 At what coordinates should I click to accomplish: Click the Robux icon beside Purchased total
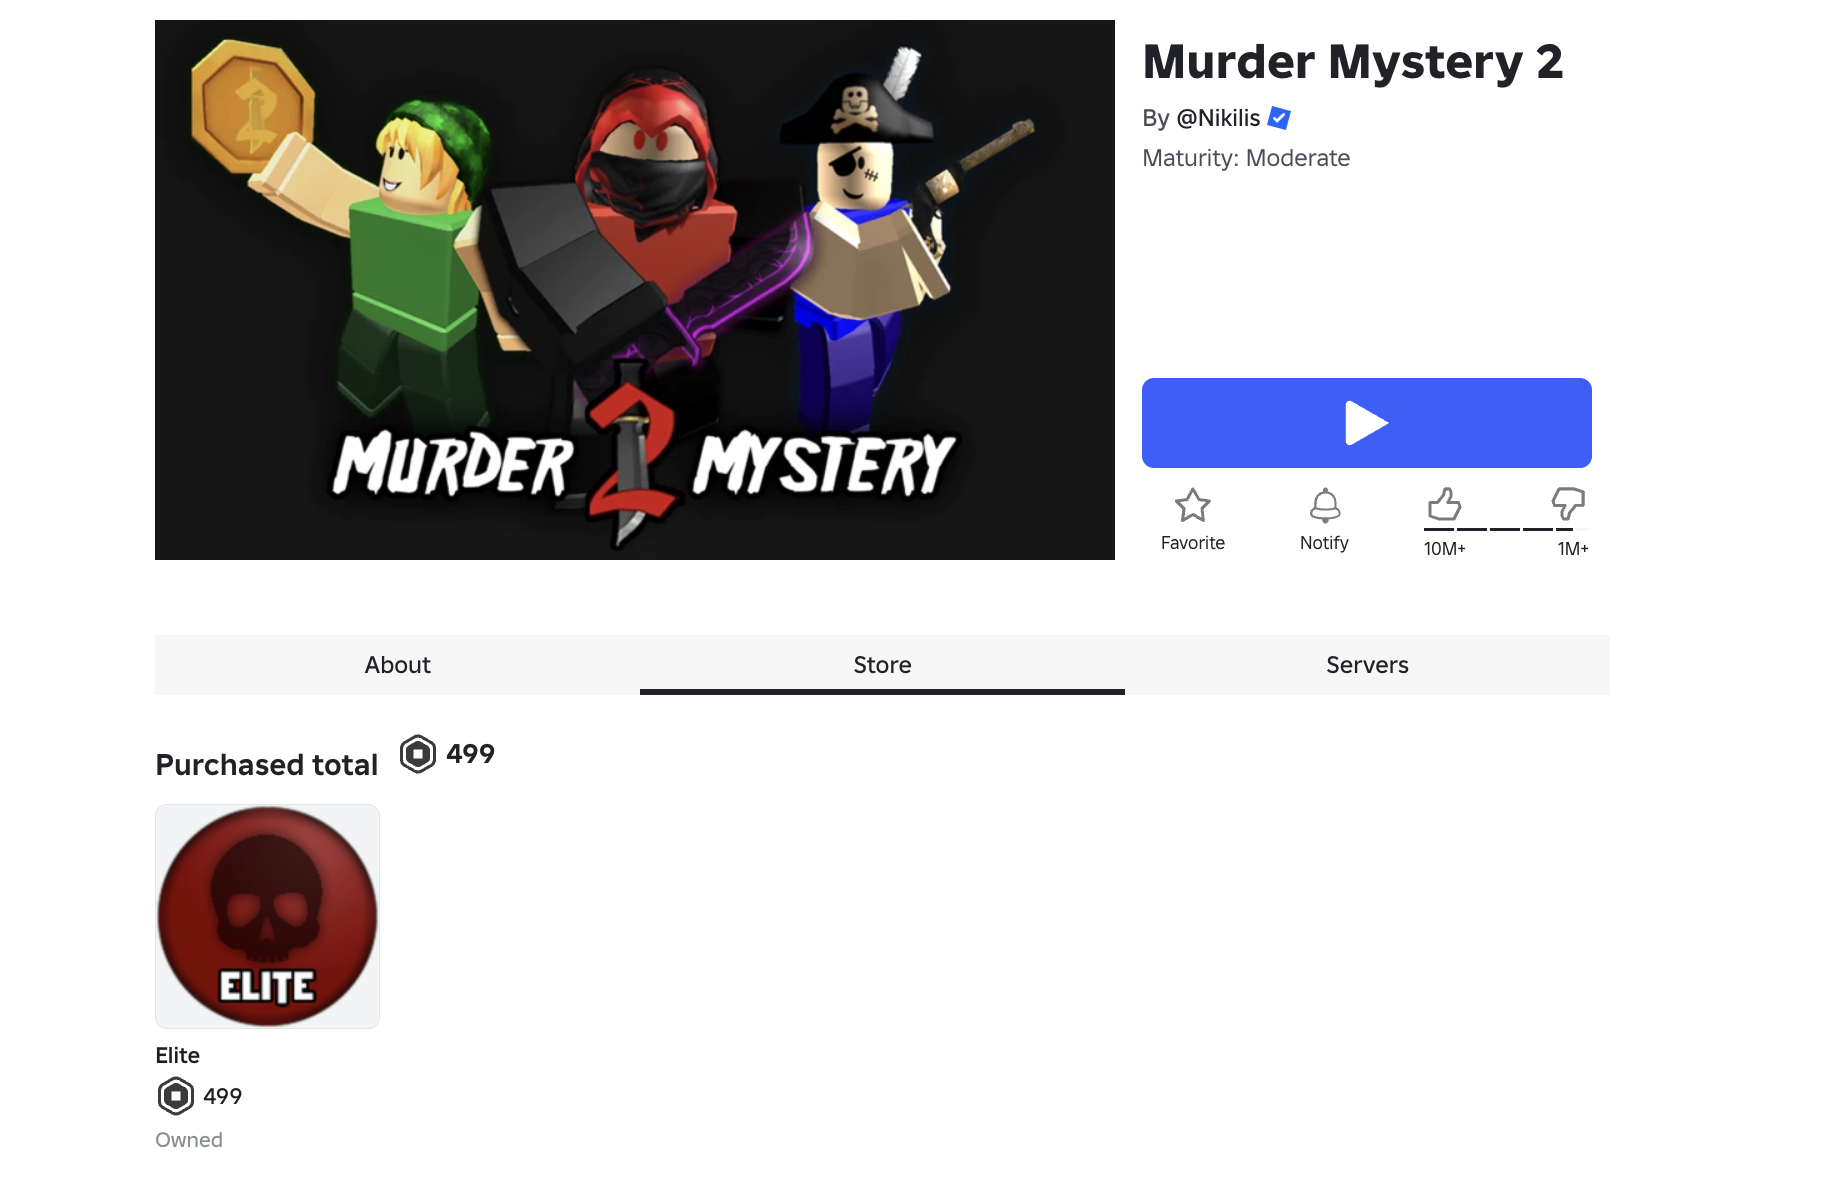pos(418,754)
